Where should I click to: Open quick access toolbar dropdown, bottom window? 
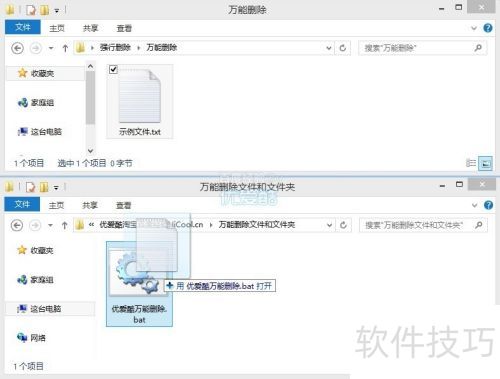(56, 188)
